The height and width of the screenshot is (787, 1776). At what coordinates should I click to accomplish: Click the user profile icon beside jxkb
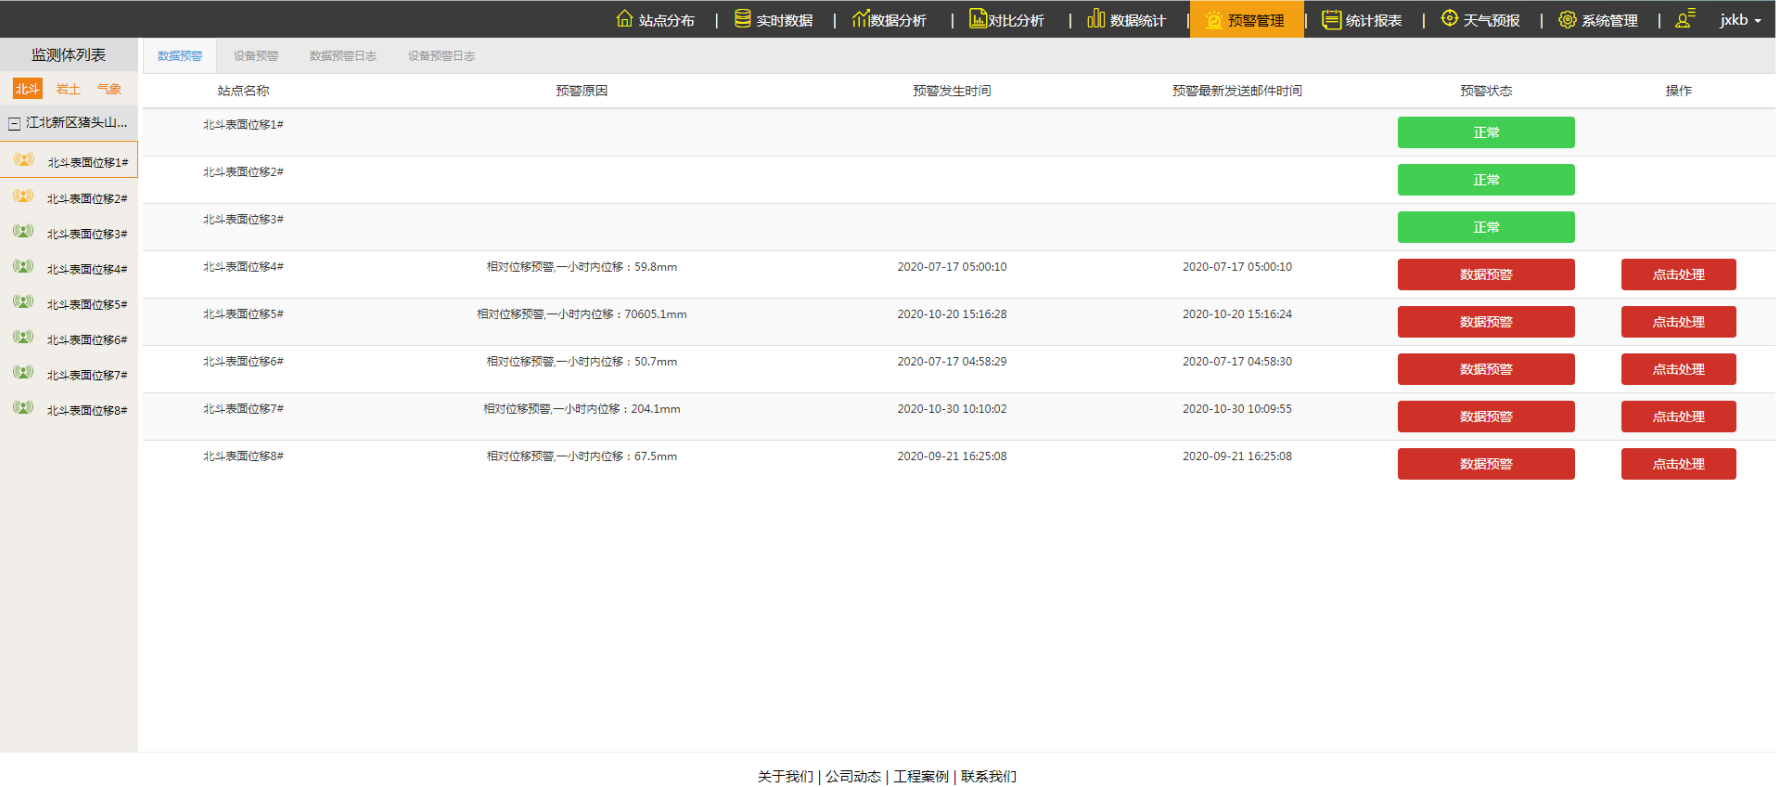[x=1685, y=19]
